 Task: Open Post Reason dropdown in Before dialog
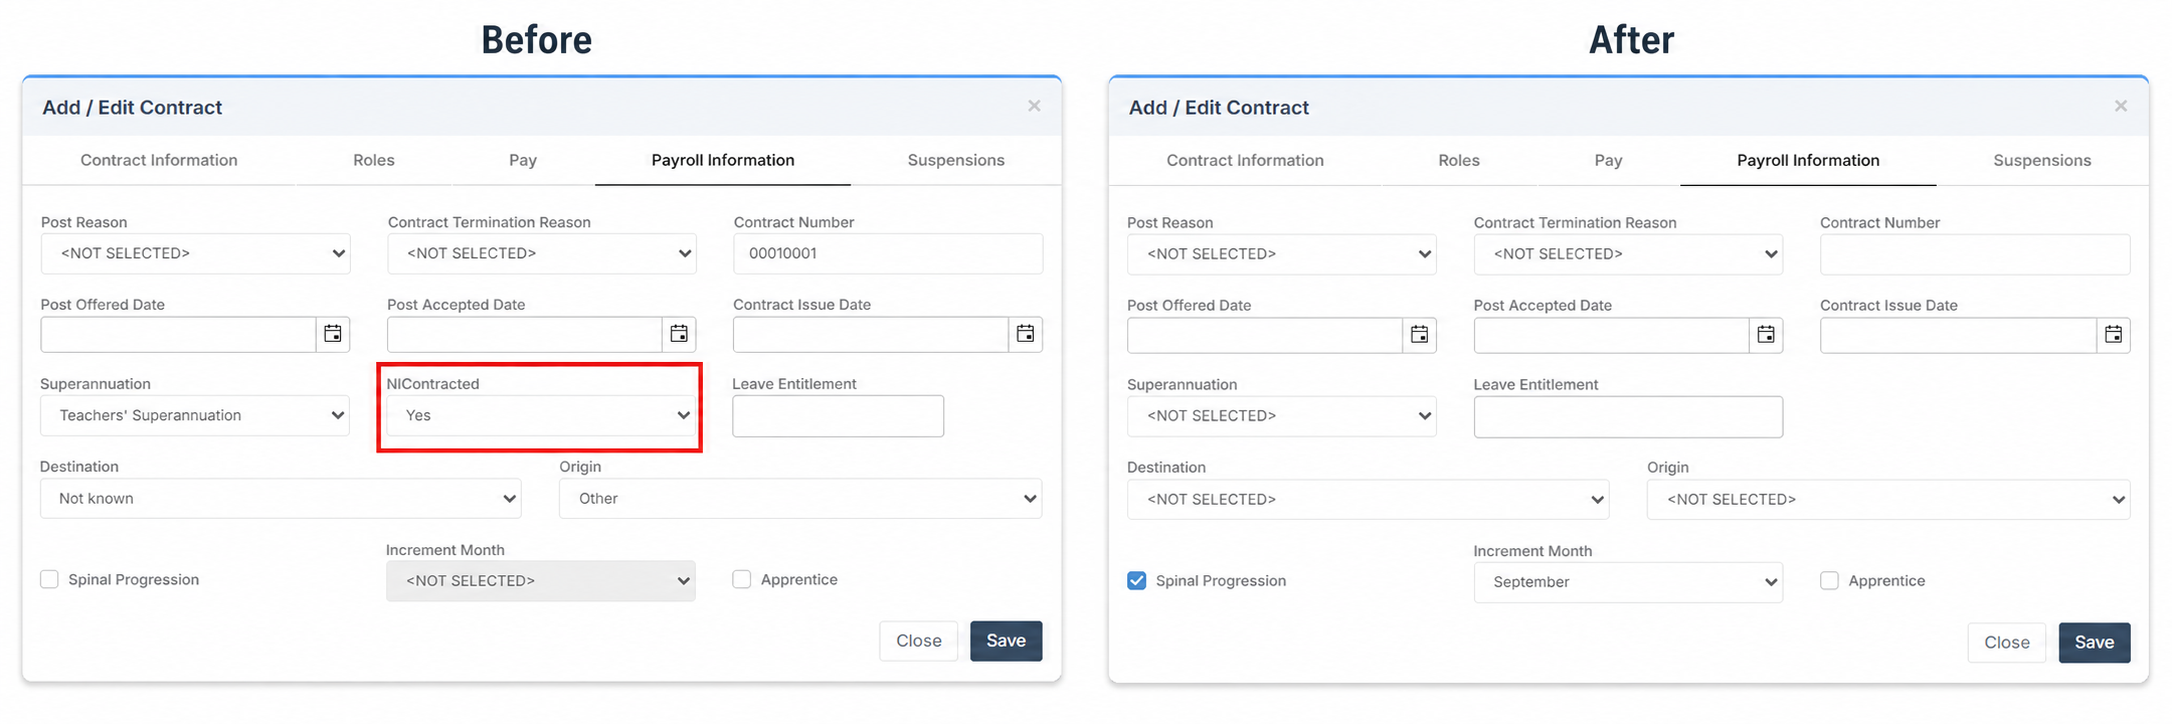(x=195, y=254)
